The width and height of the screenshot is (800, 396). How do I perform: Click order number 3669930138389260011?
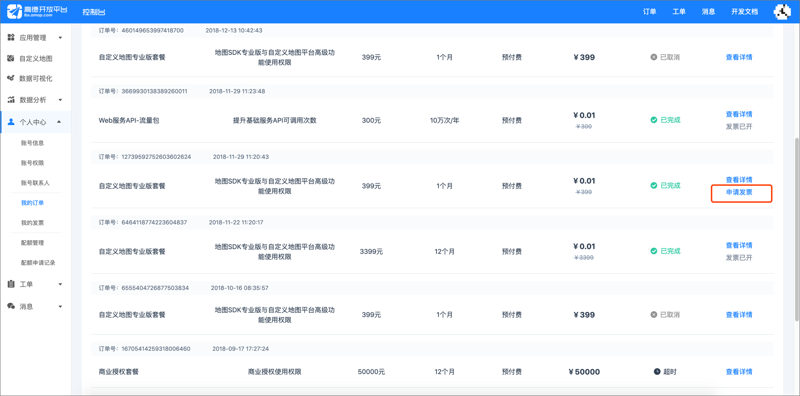tap(155, 91)
